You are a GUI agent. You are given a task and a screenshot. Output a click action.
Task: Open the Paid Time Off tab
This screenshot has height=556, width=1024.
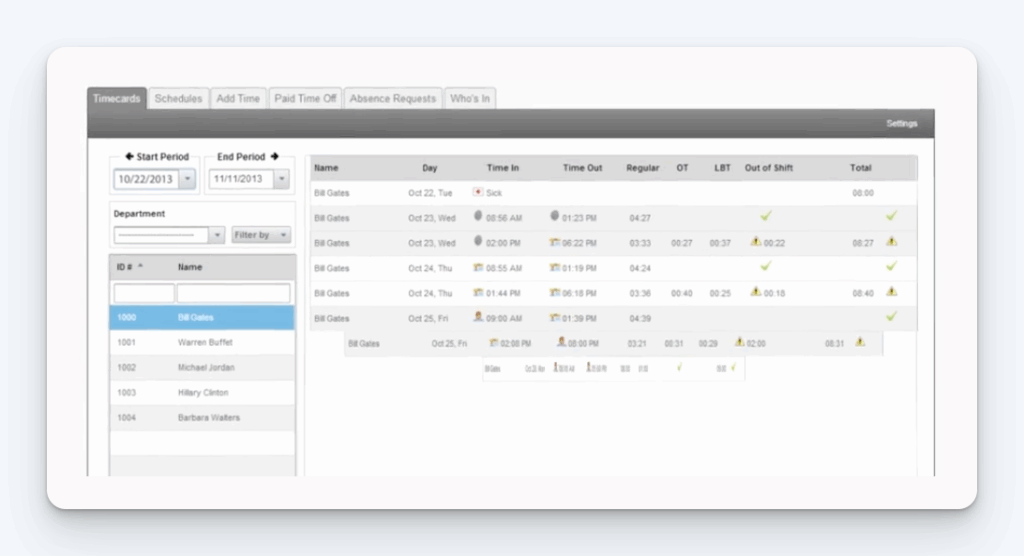[x=305, y=99]
